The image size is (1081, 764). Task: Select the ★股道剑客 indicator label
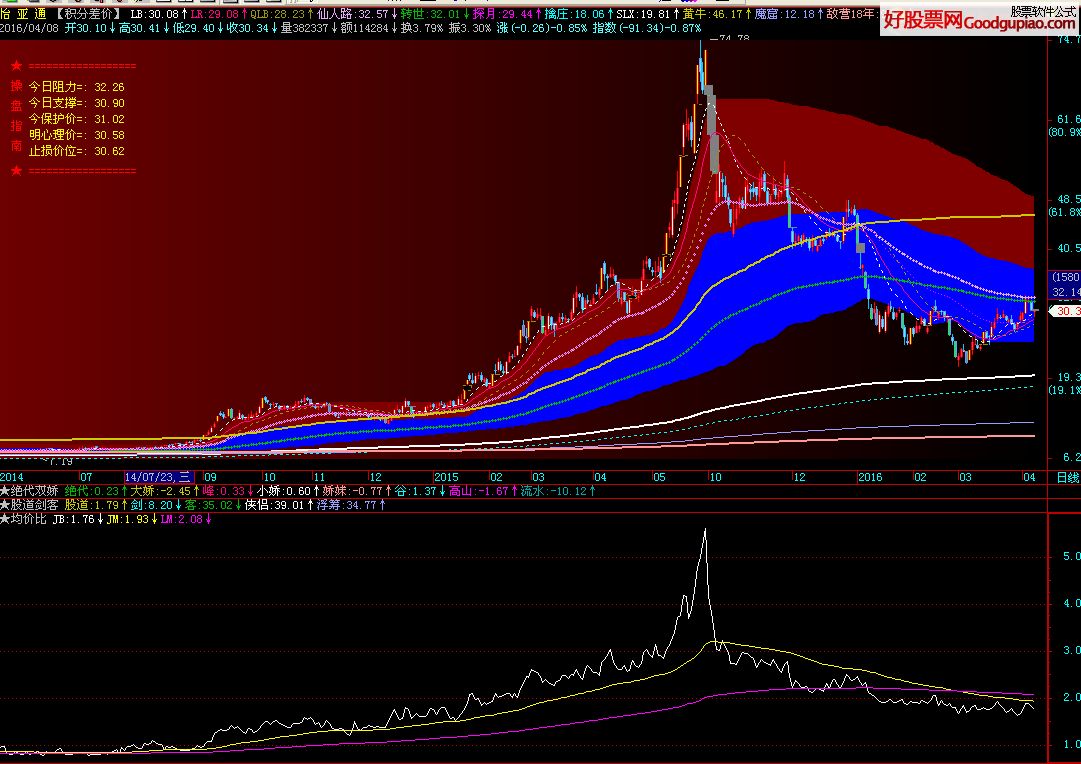point(29,505)
